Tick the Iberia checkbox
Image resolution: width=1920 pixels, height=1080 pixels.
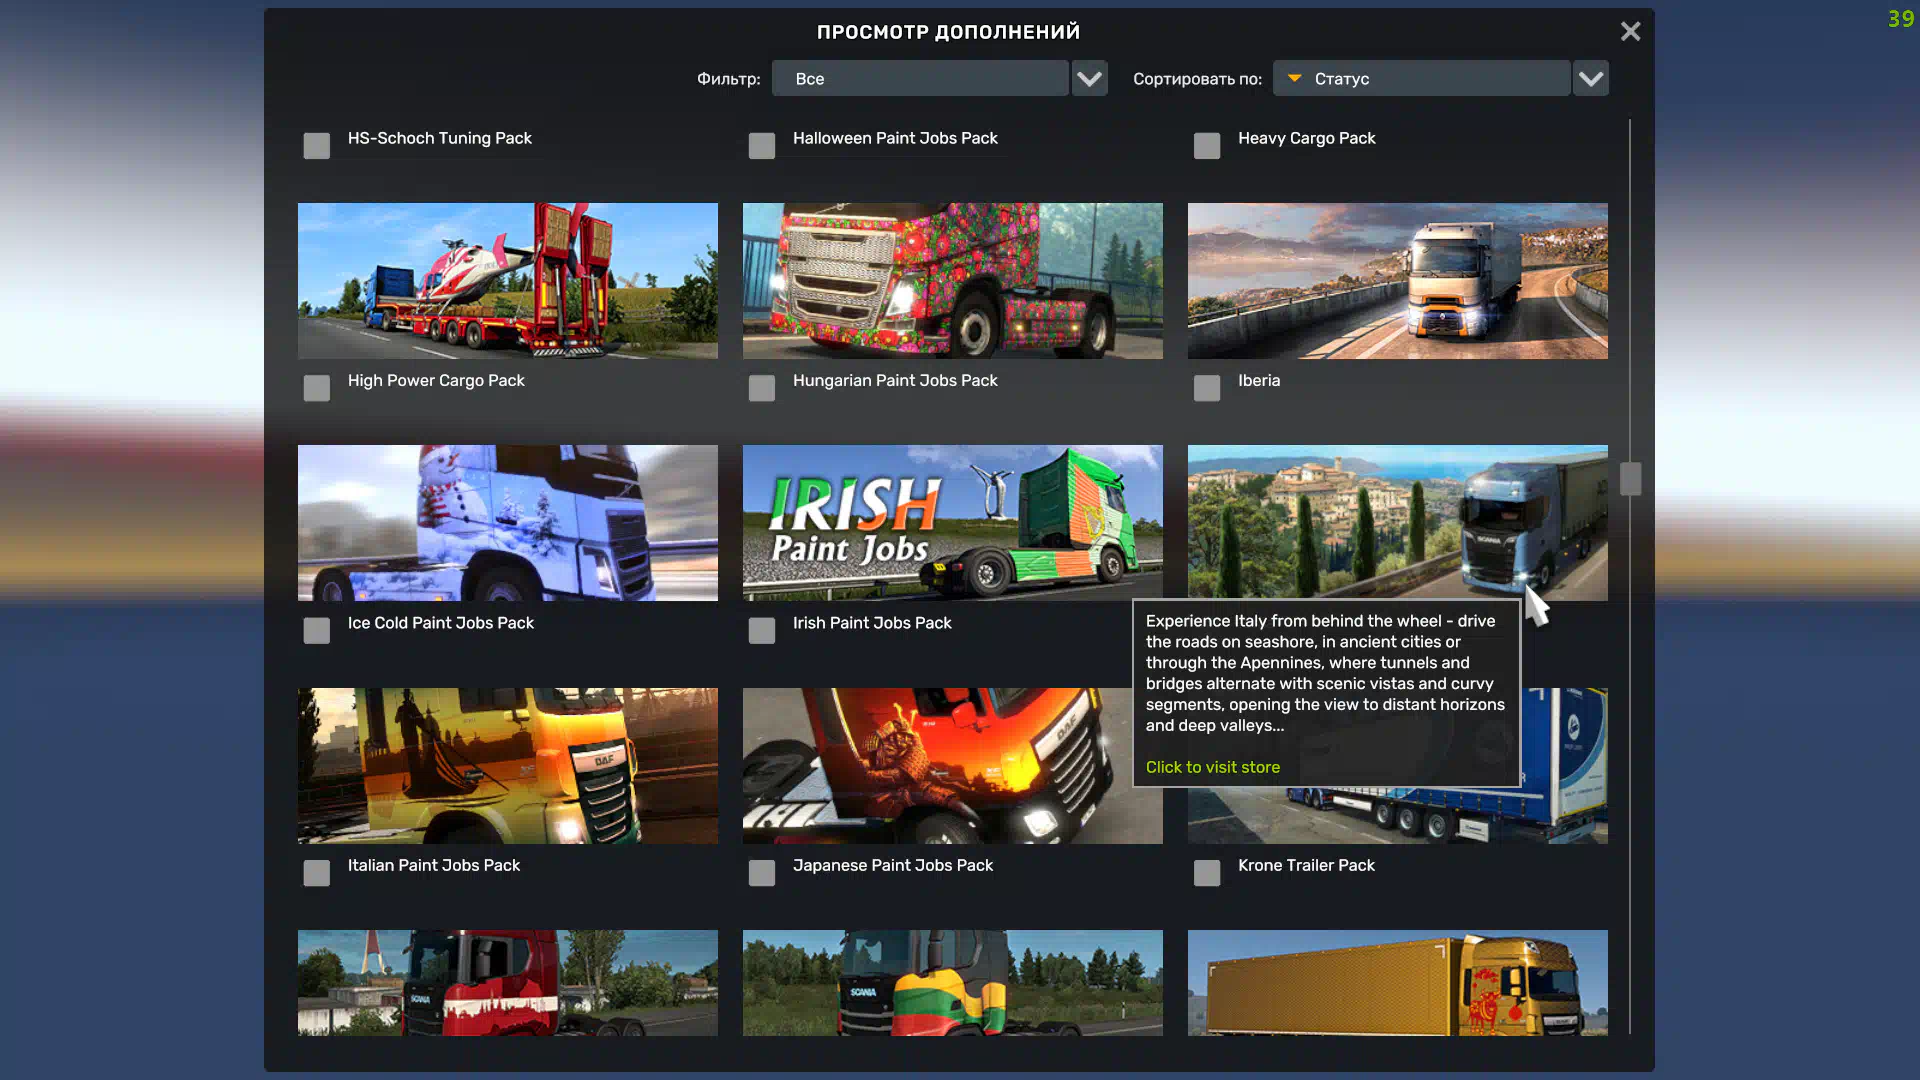click(x=1207, y=388)
